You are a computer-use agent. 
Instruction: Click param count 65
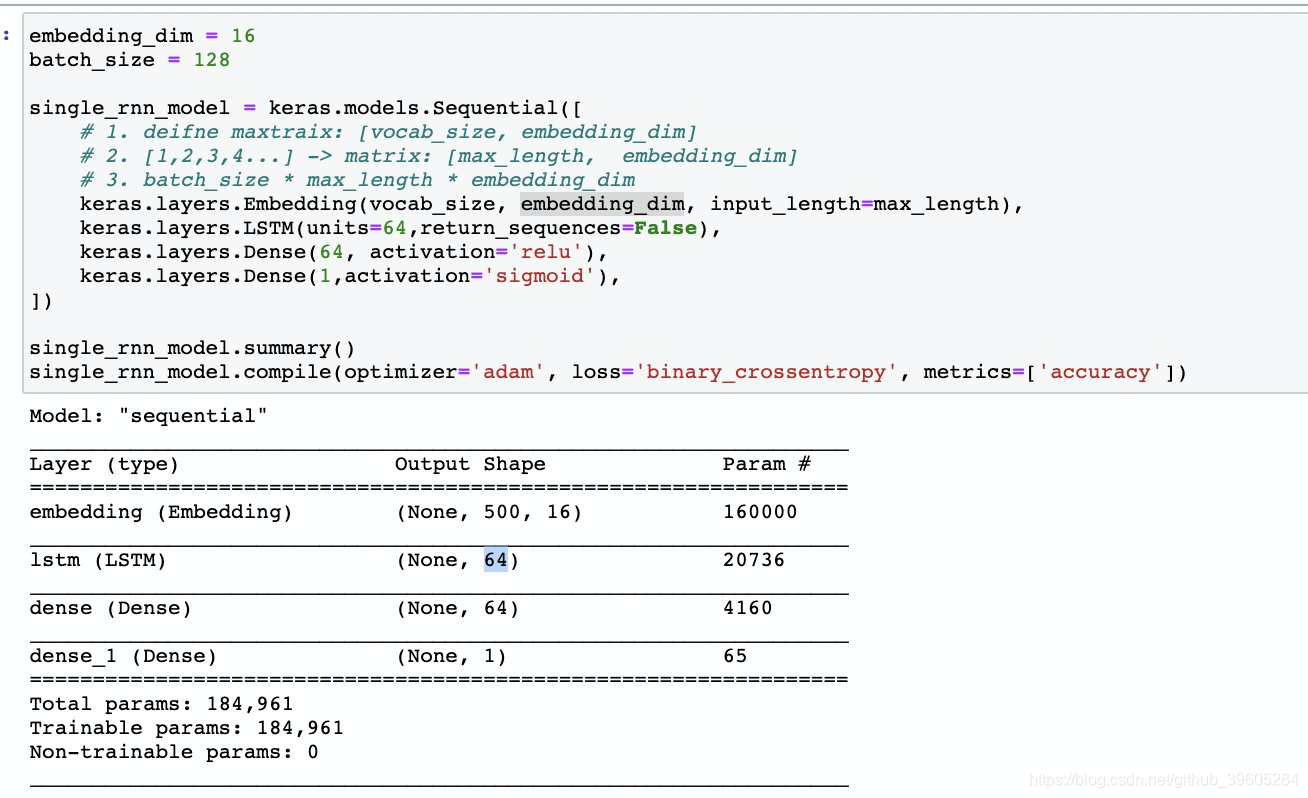(735, 656)
